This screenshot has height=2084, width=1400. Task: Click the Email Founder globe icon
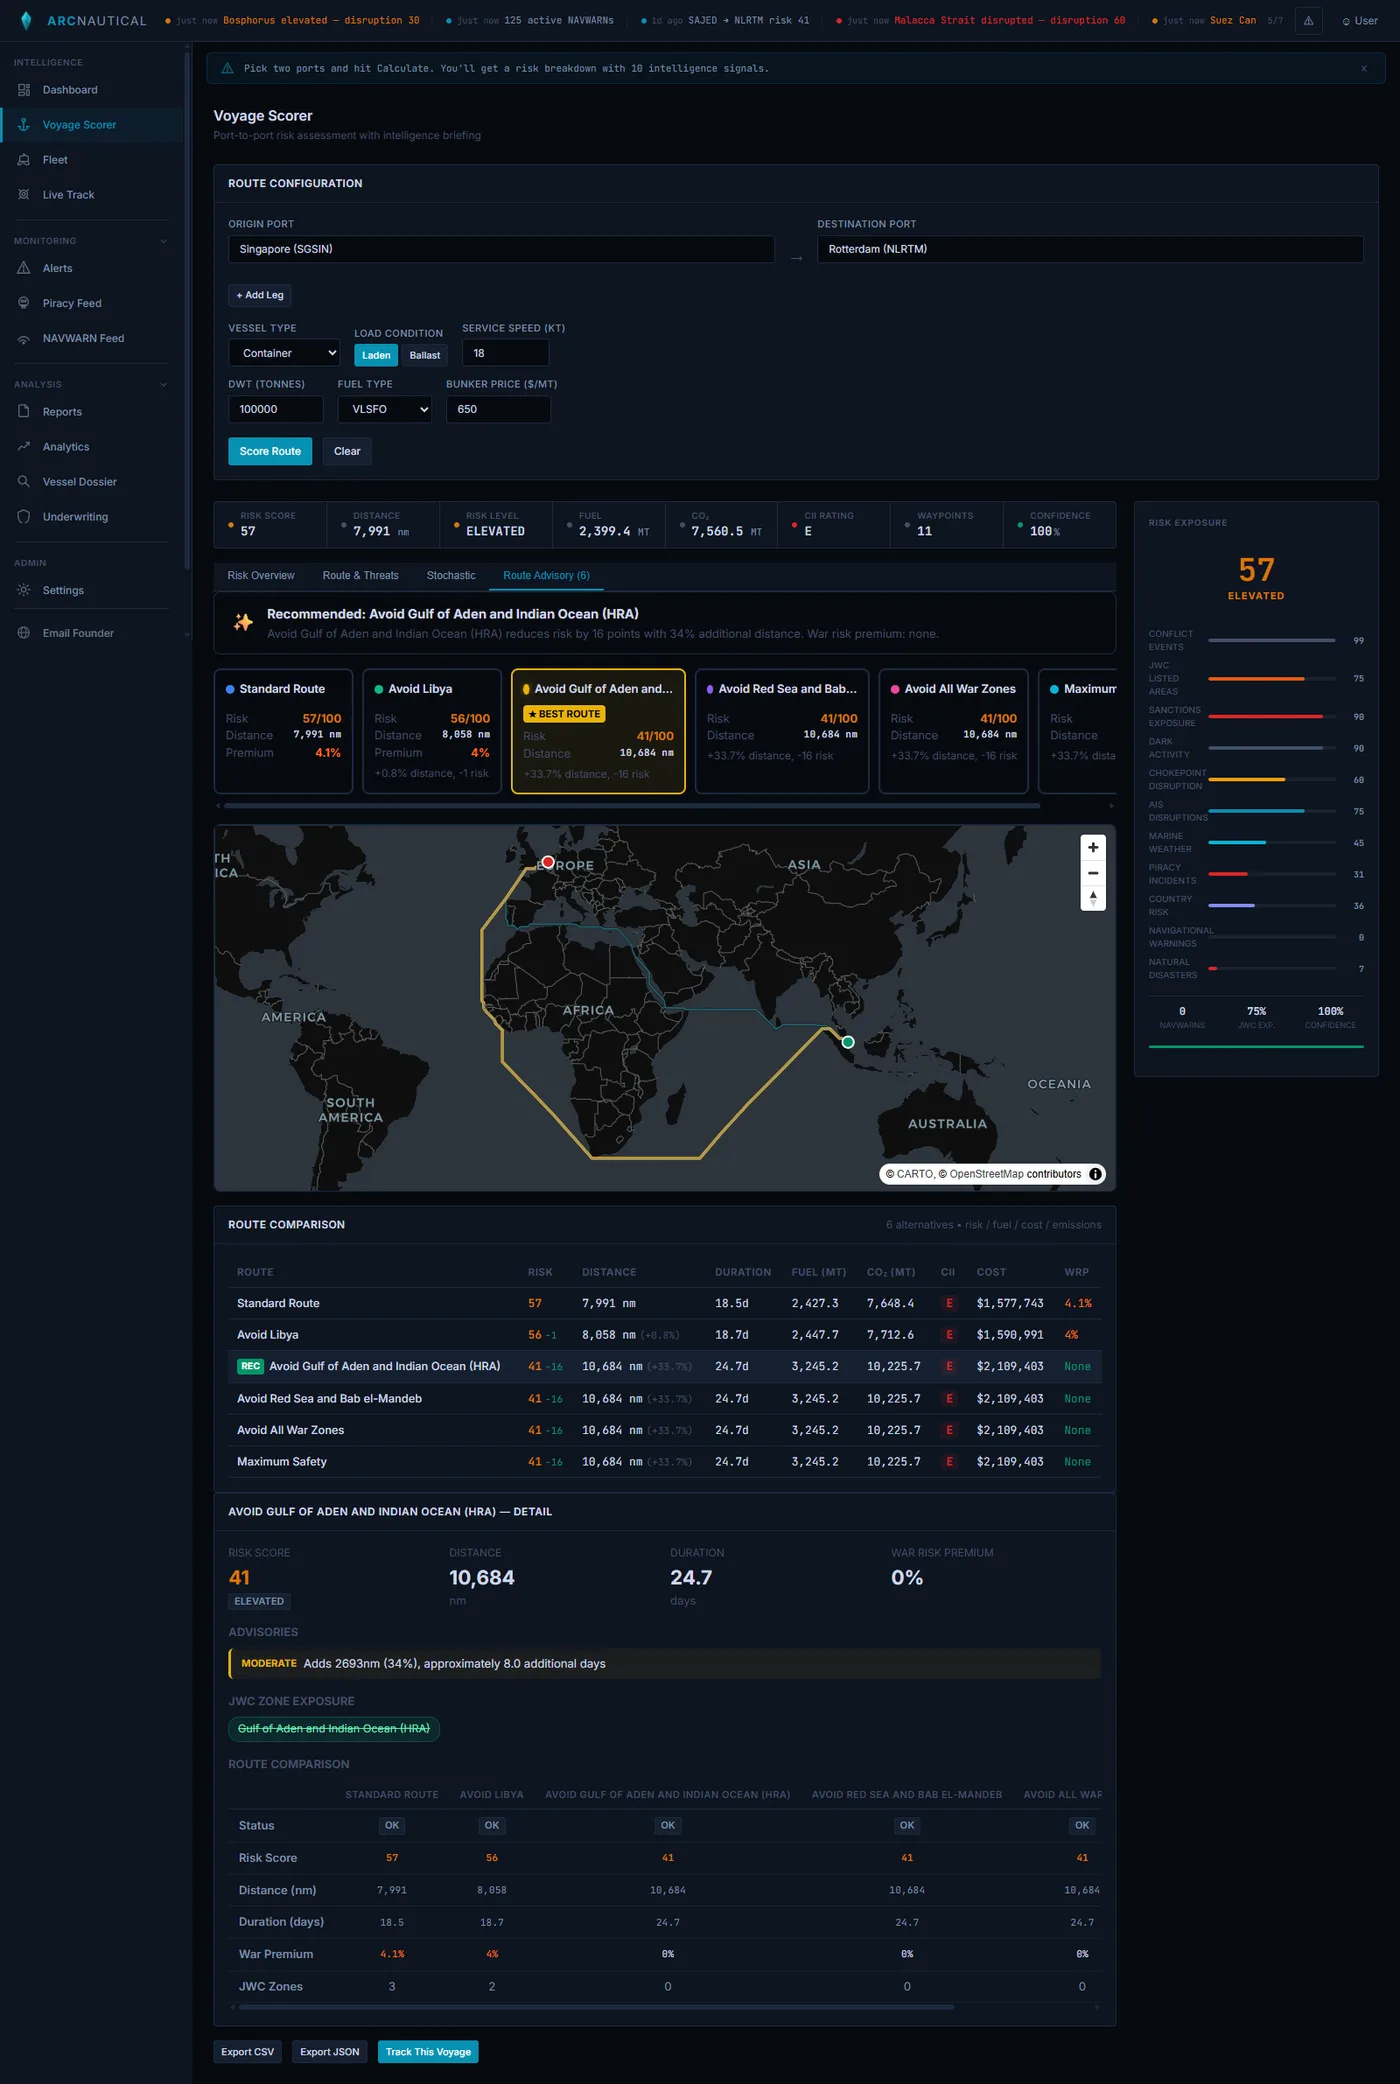coord(24,633)
